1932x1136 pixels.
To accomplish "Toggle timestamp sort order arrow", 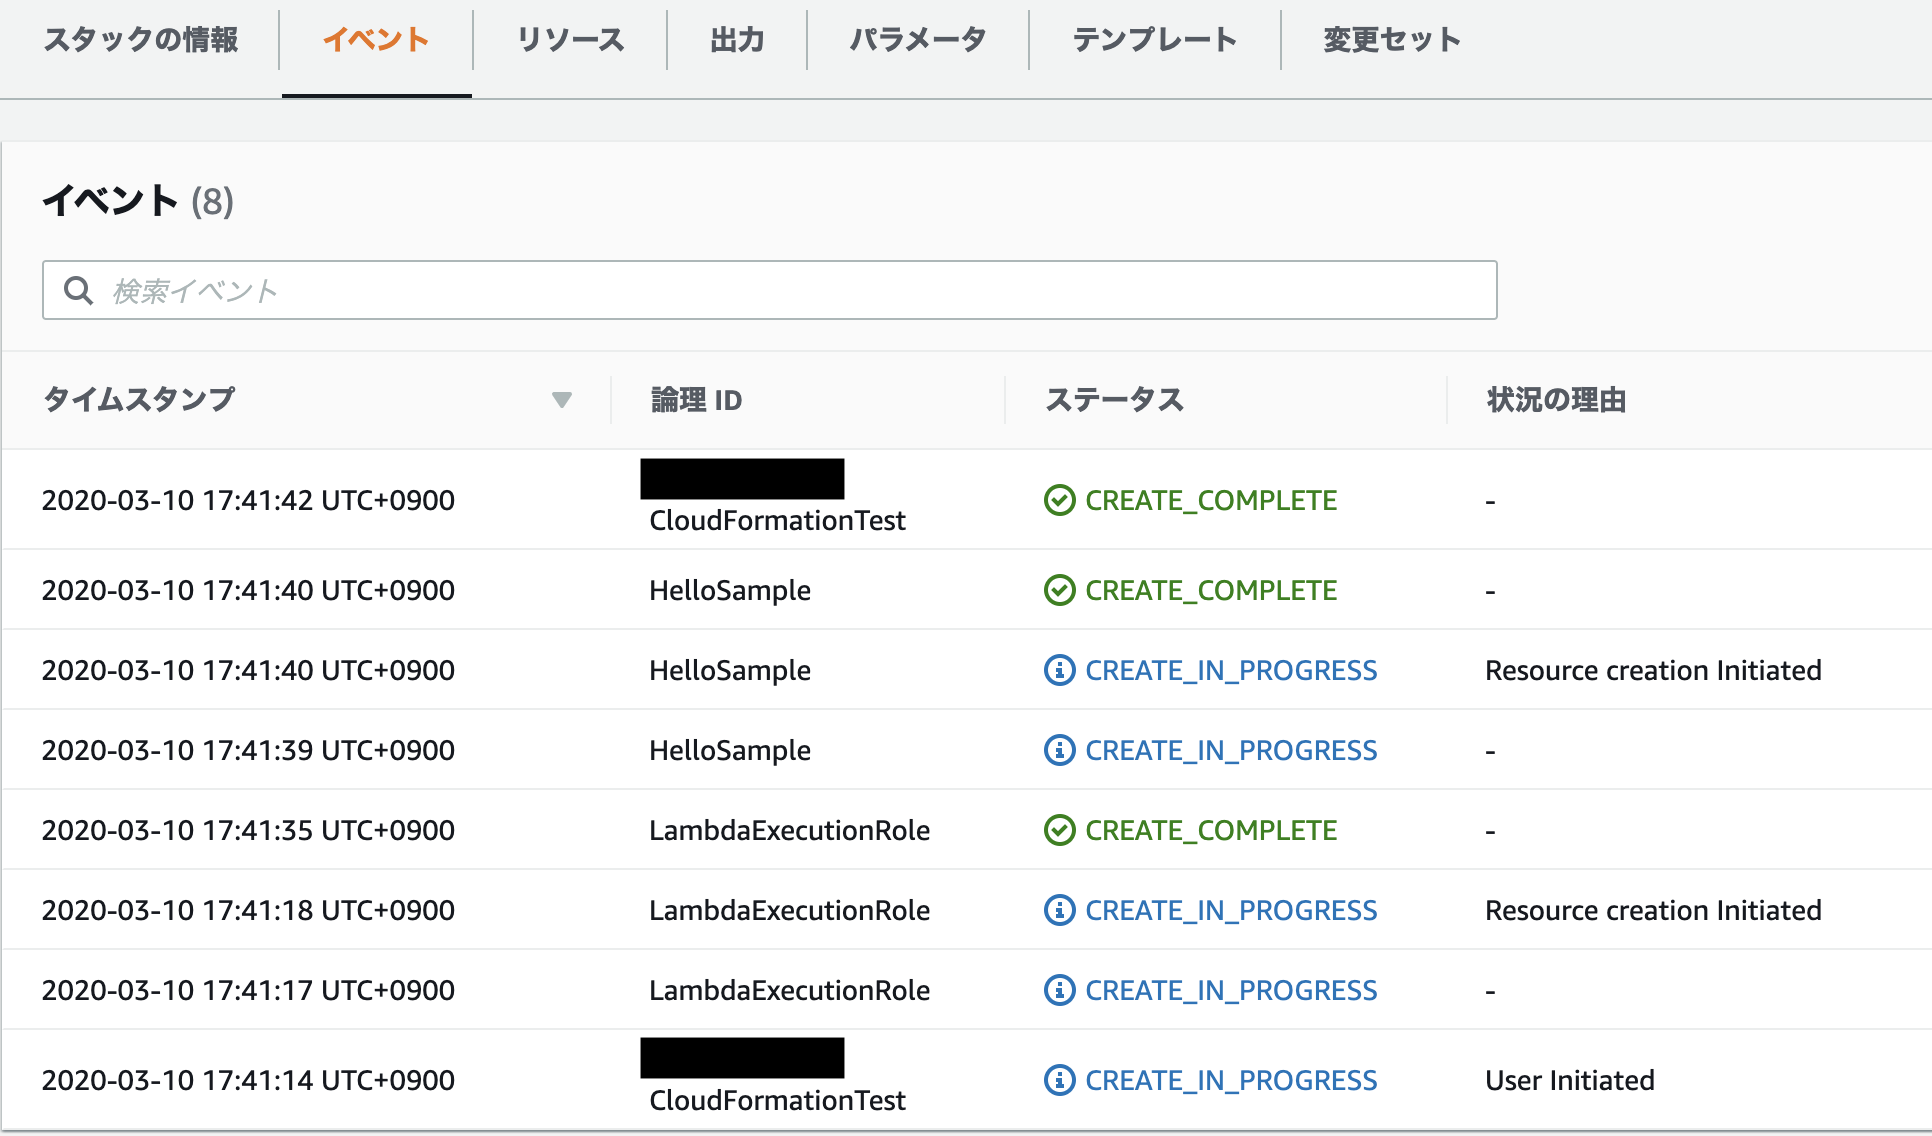I will (562, 400).
